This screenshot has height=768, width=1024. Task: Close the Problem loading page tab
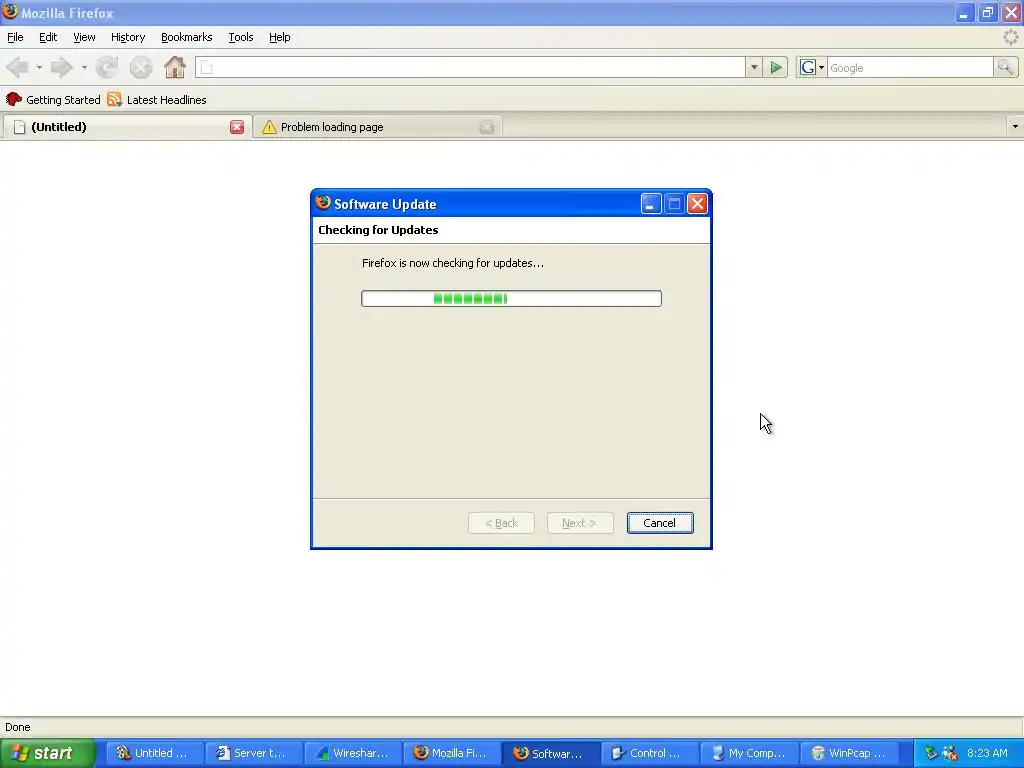[x=487, y=127]
